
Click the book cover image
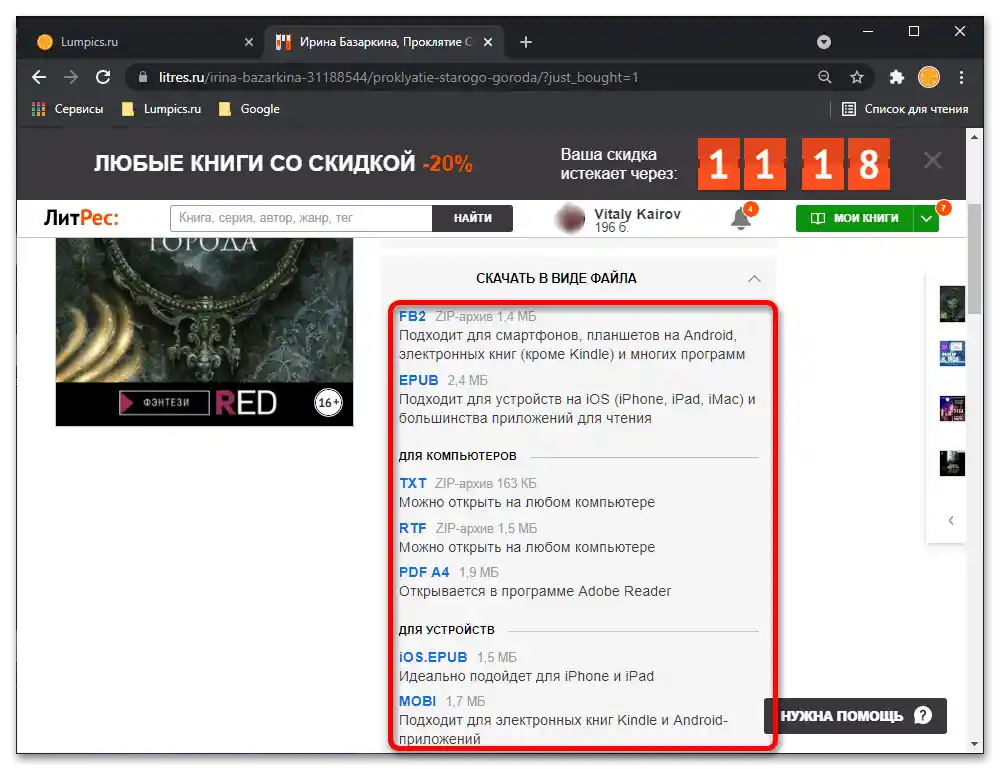[204, 332]
